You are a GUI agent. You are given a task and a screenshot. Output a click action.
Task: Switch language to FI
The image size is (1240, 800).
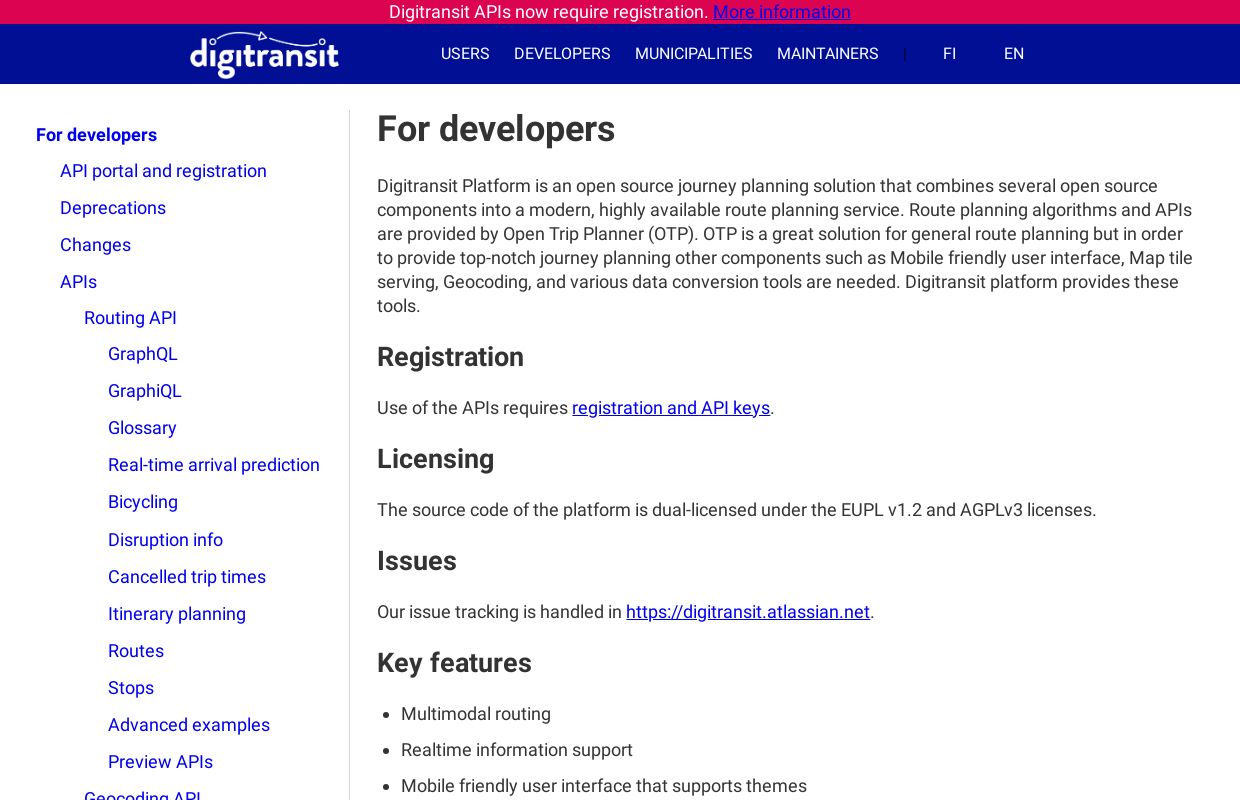pos(949,54)
